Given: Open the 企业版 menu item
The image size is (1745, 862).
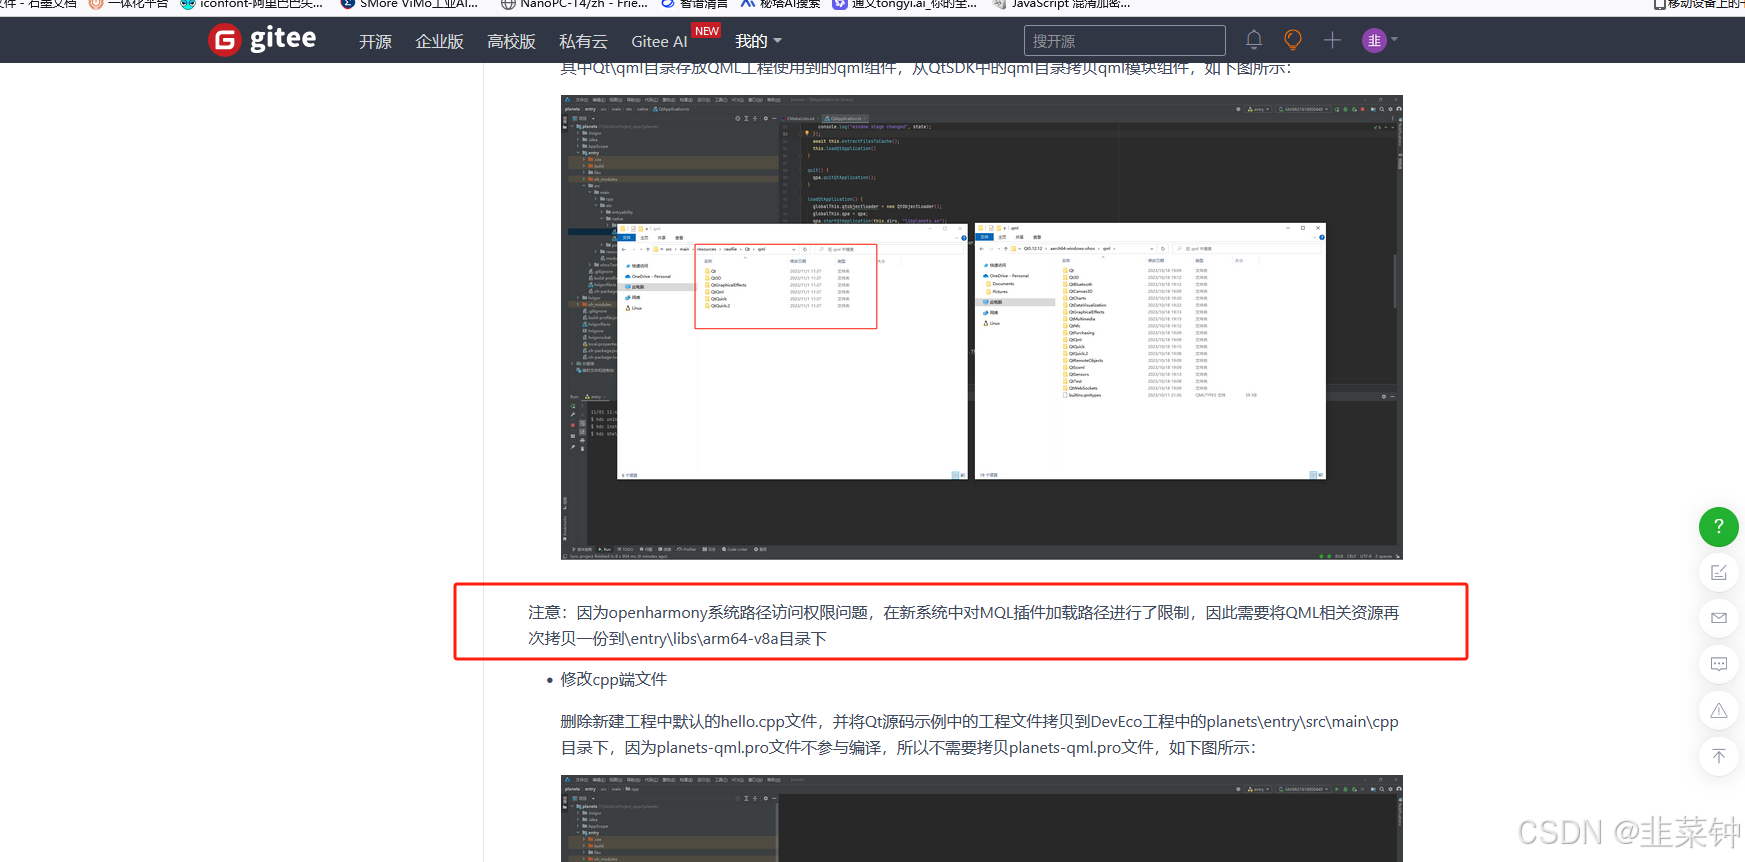Looking at the screenshot, I should pyautogui.click(x=440, y=41).
